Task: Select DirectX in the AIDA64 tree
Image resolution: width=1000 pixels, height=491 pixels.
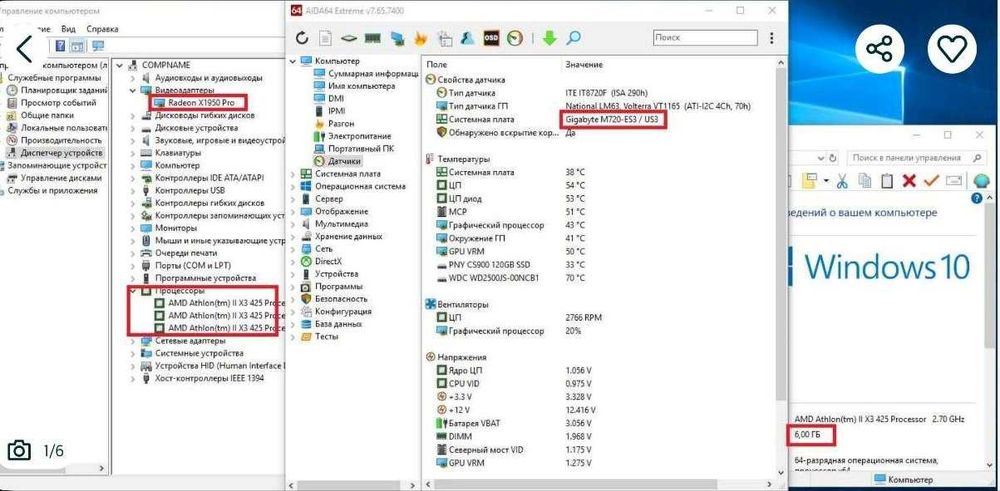Action: pyautogui.click(x=328, y=261)
